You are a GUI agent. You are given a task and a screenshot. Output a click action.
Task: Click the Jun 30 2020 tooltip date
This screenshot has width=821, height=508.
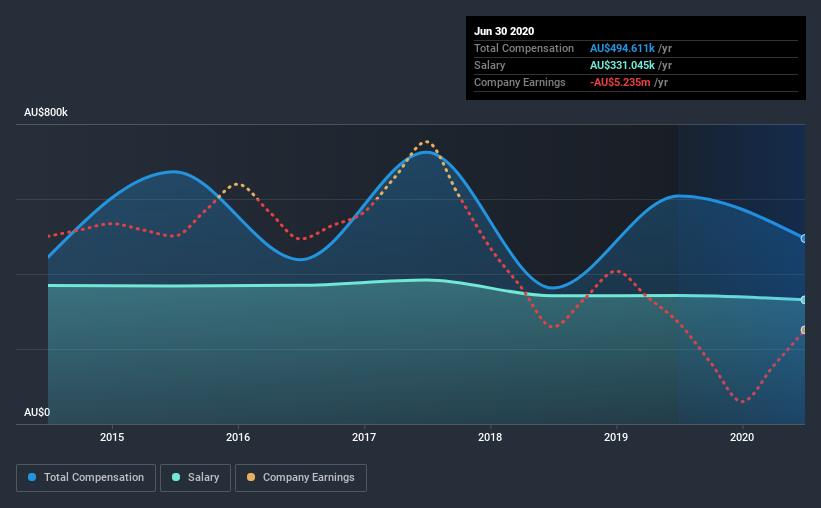504,31
